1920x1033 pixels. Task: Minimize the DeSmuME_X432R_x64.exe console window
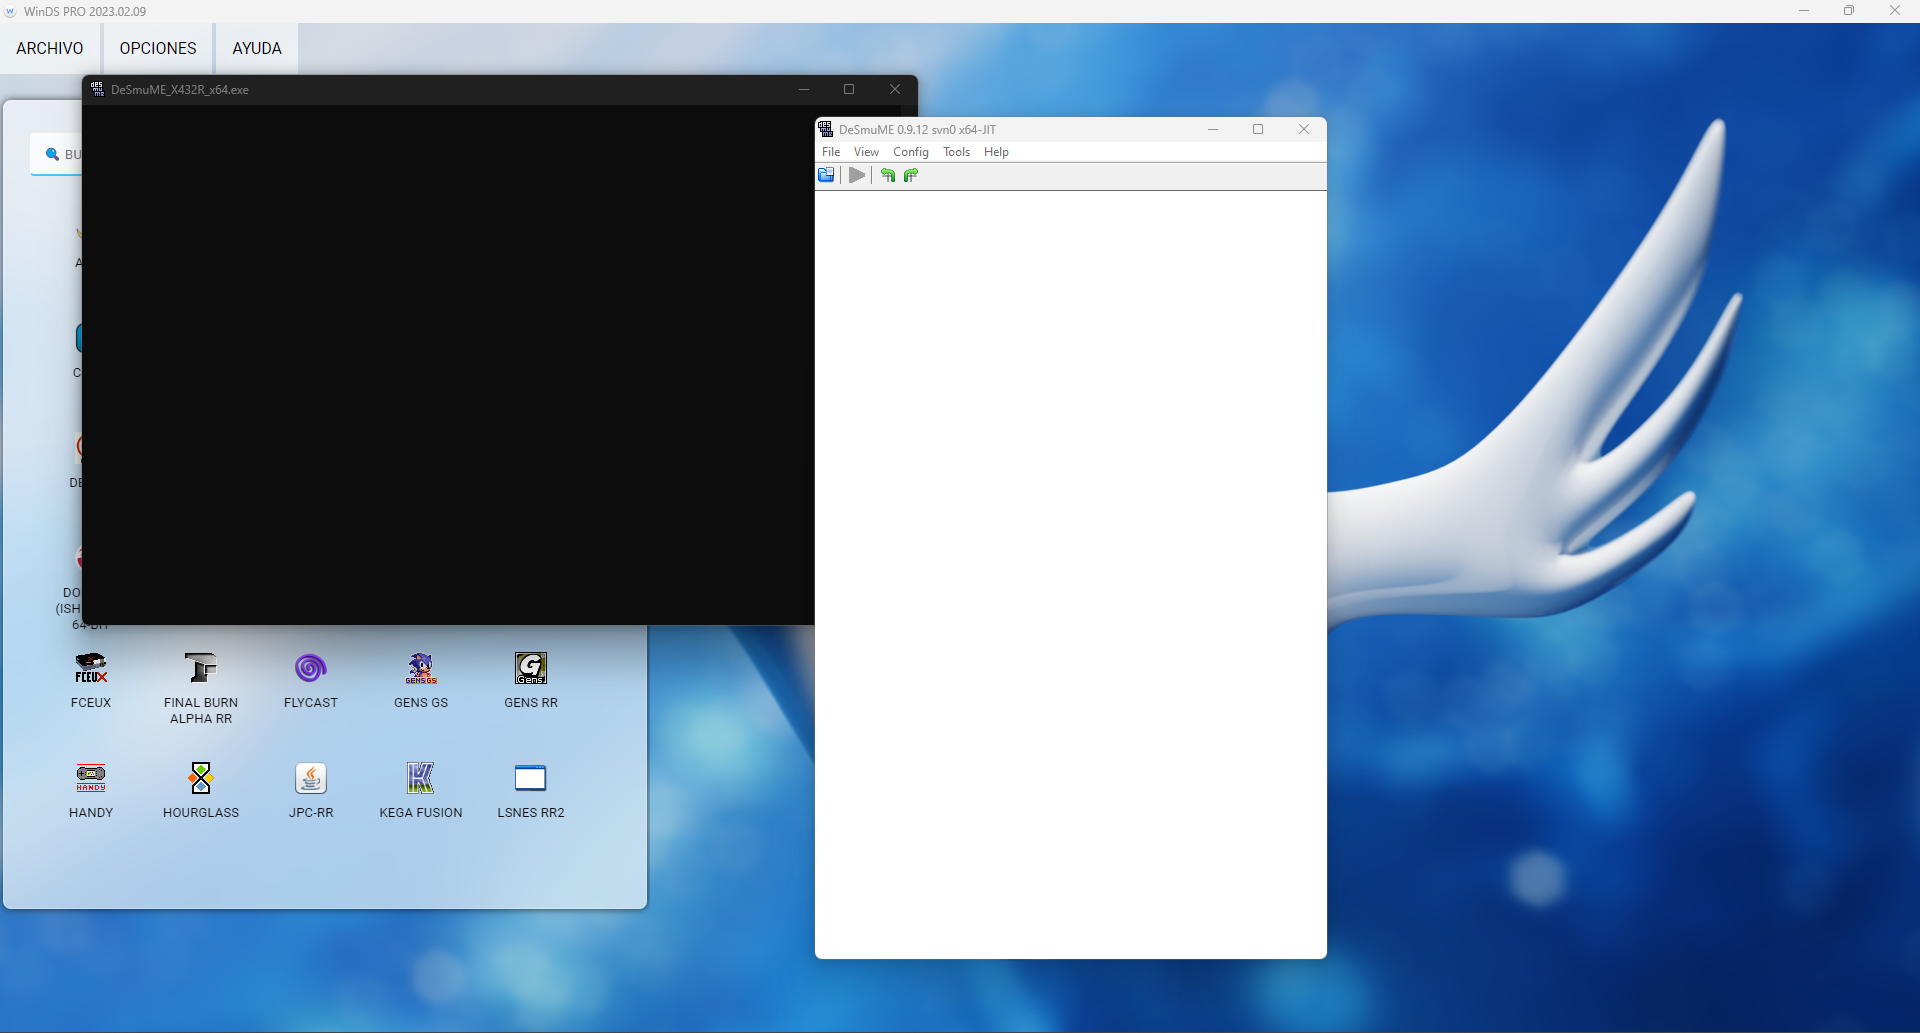[x=804, y=89]
